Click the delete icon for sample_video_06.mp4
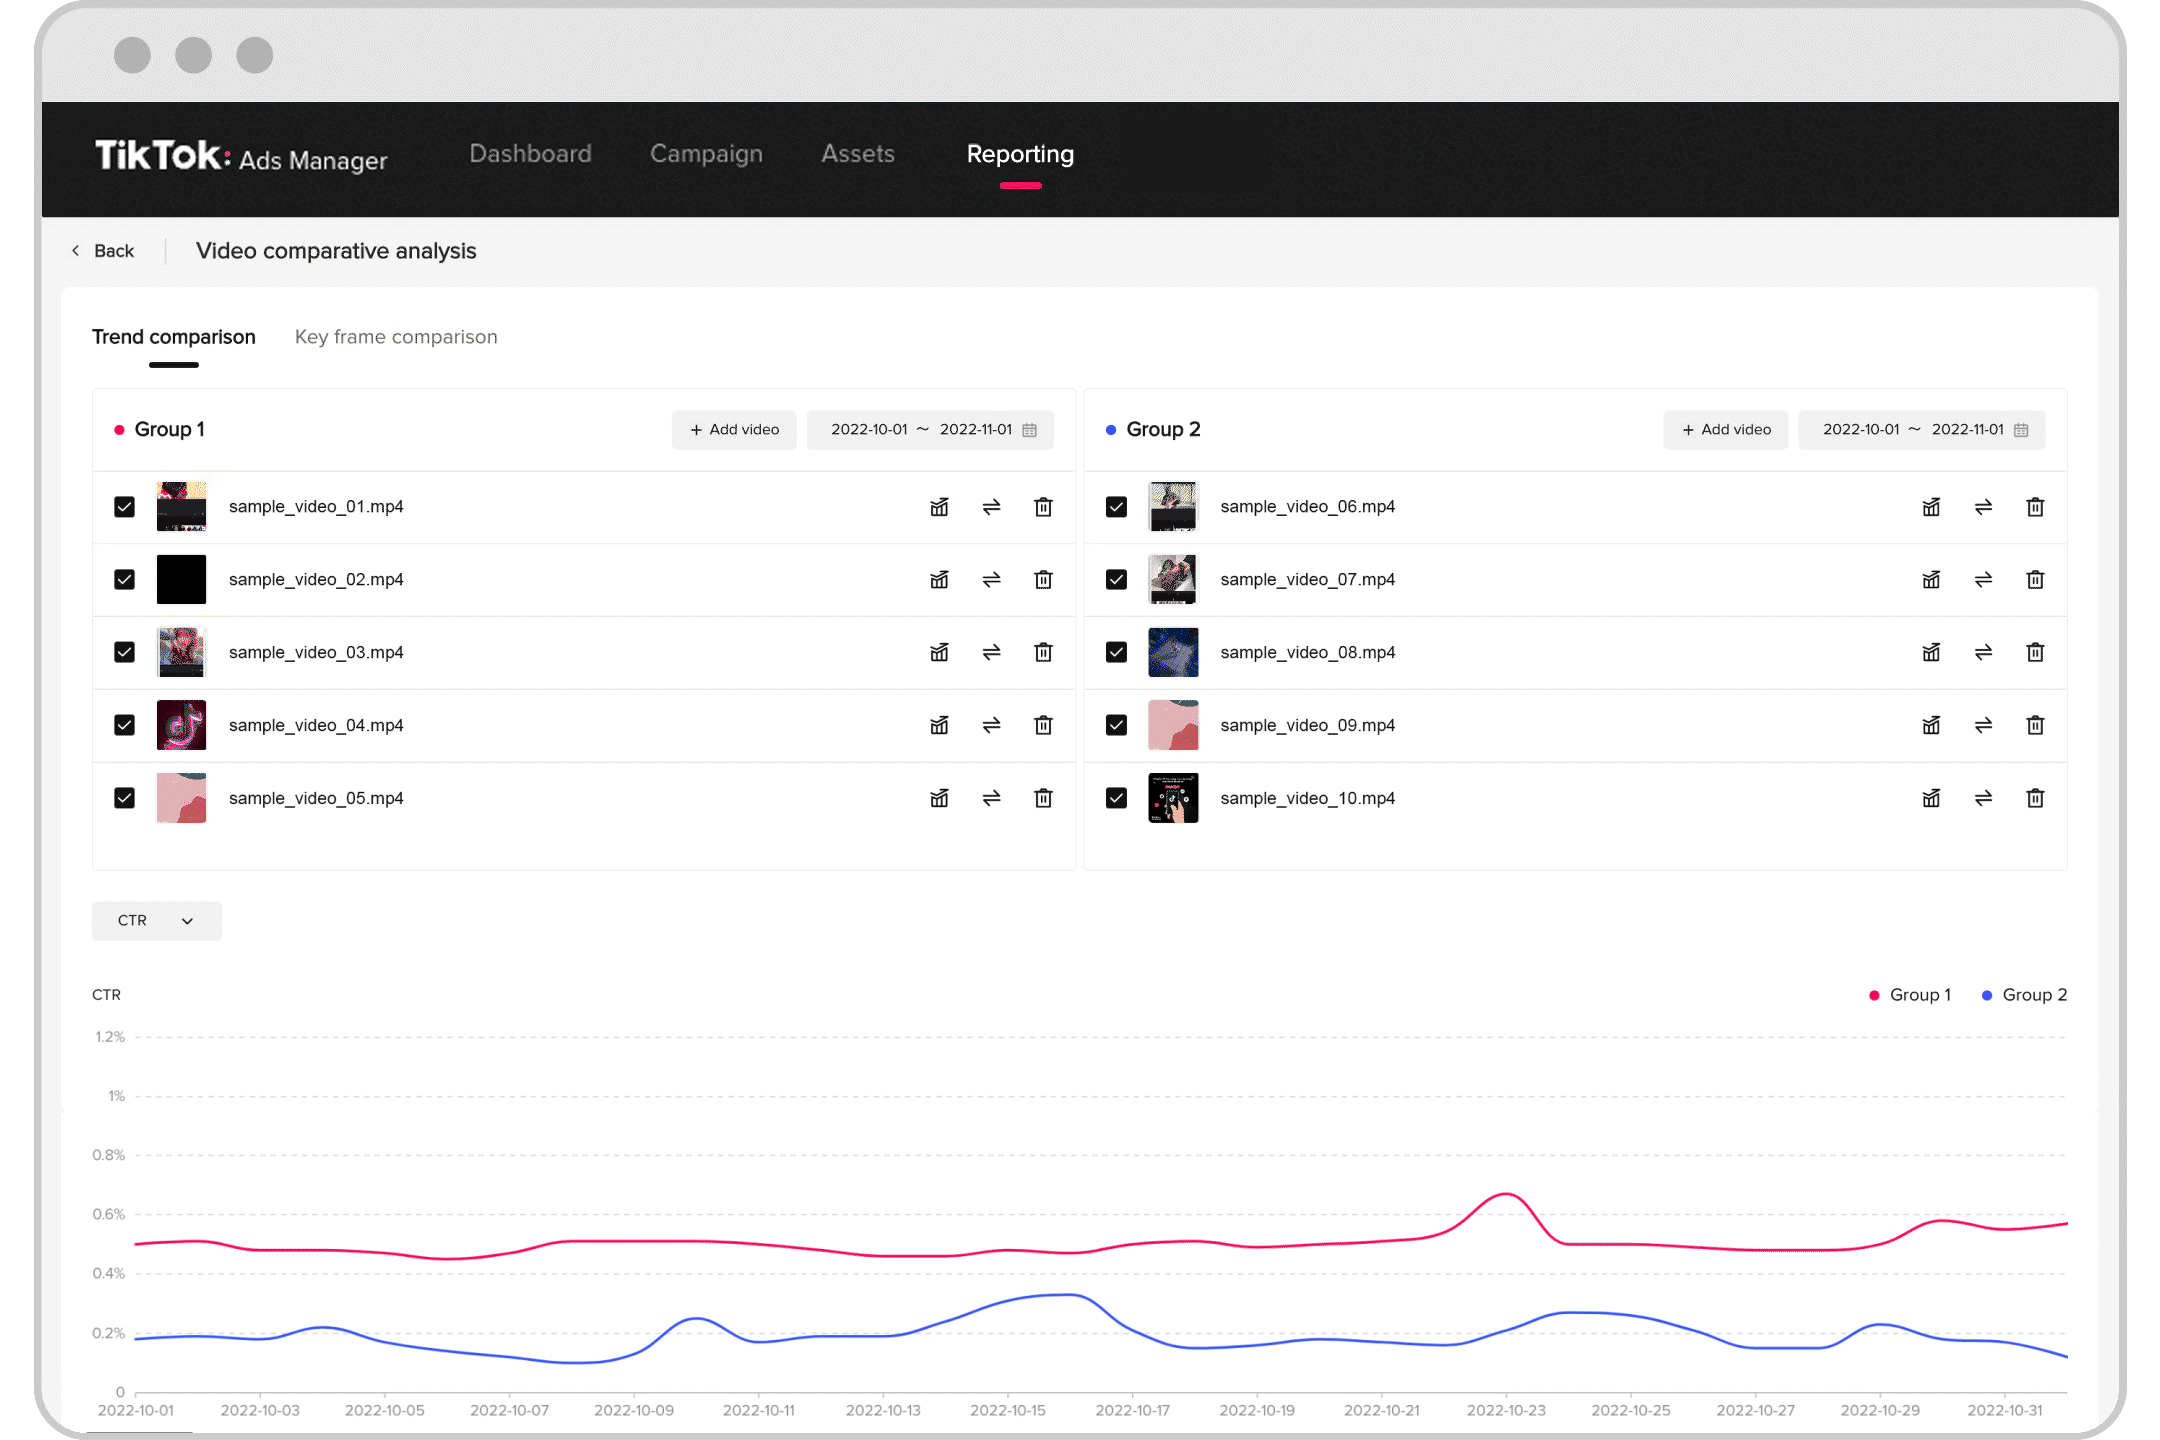2160x1440 pixels. [2033, 505]
